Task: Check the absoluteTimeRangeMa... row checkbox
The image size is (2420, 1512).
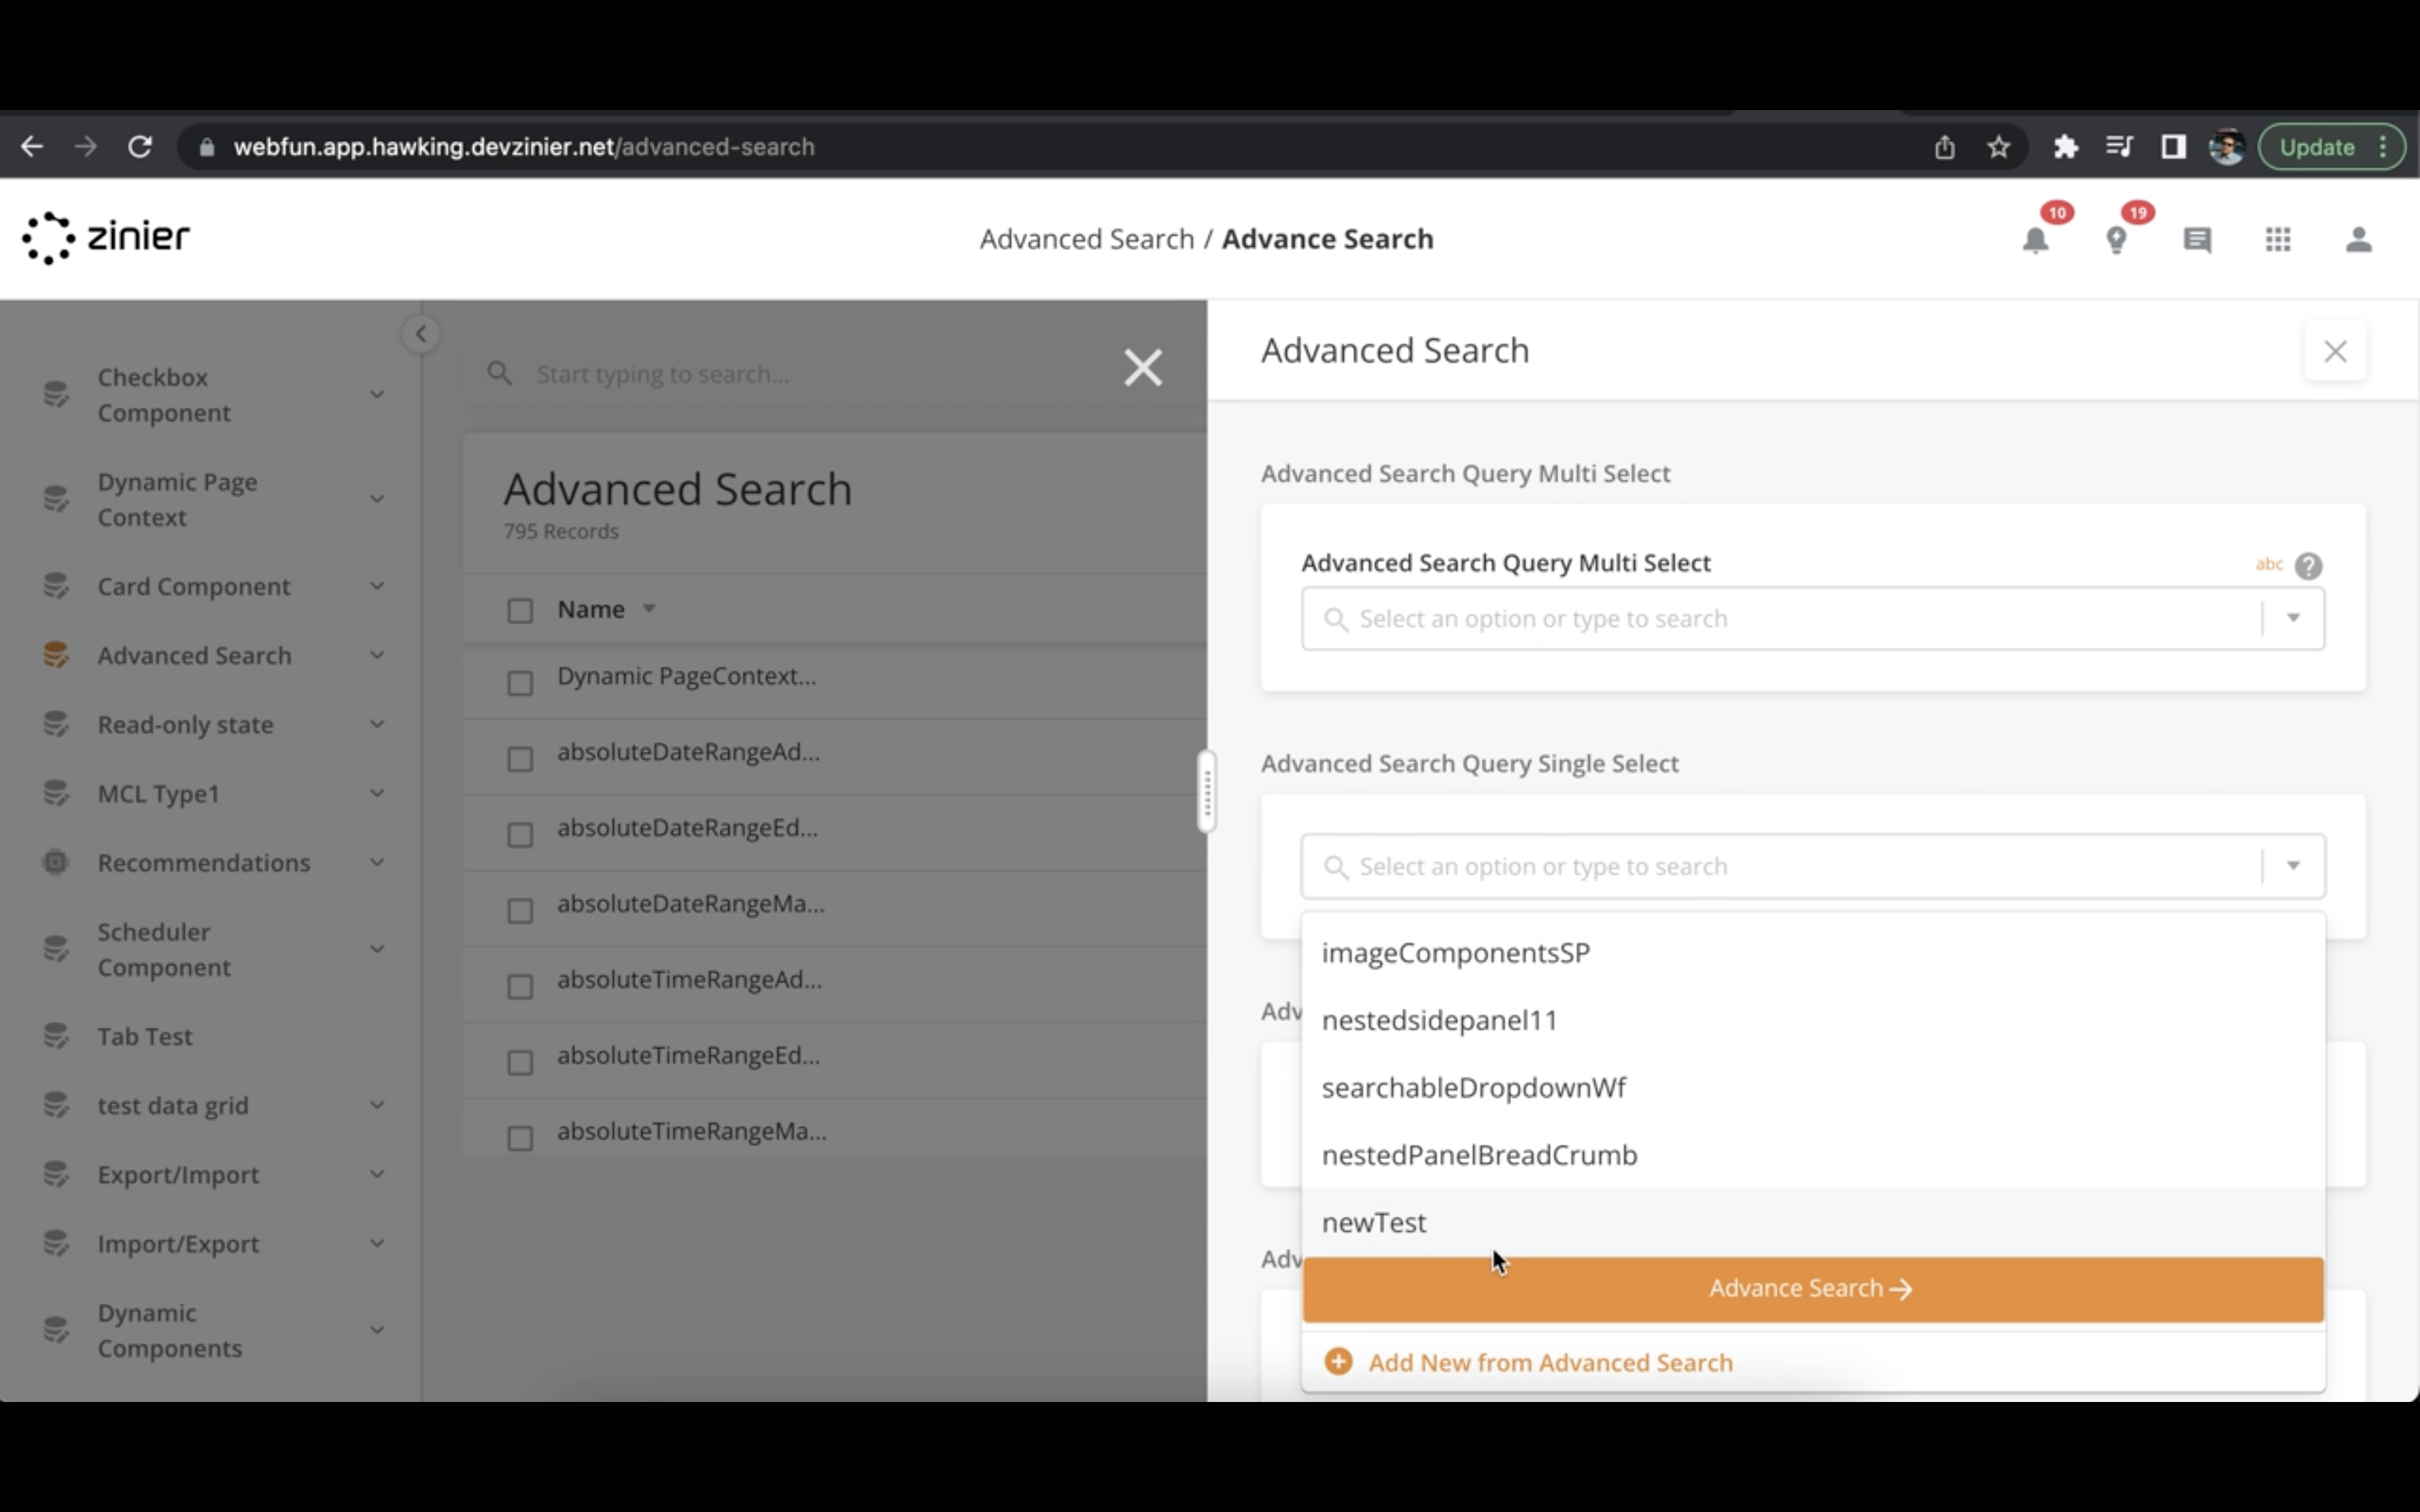Action: 520,1138
